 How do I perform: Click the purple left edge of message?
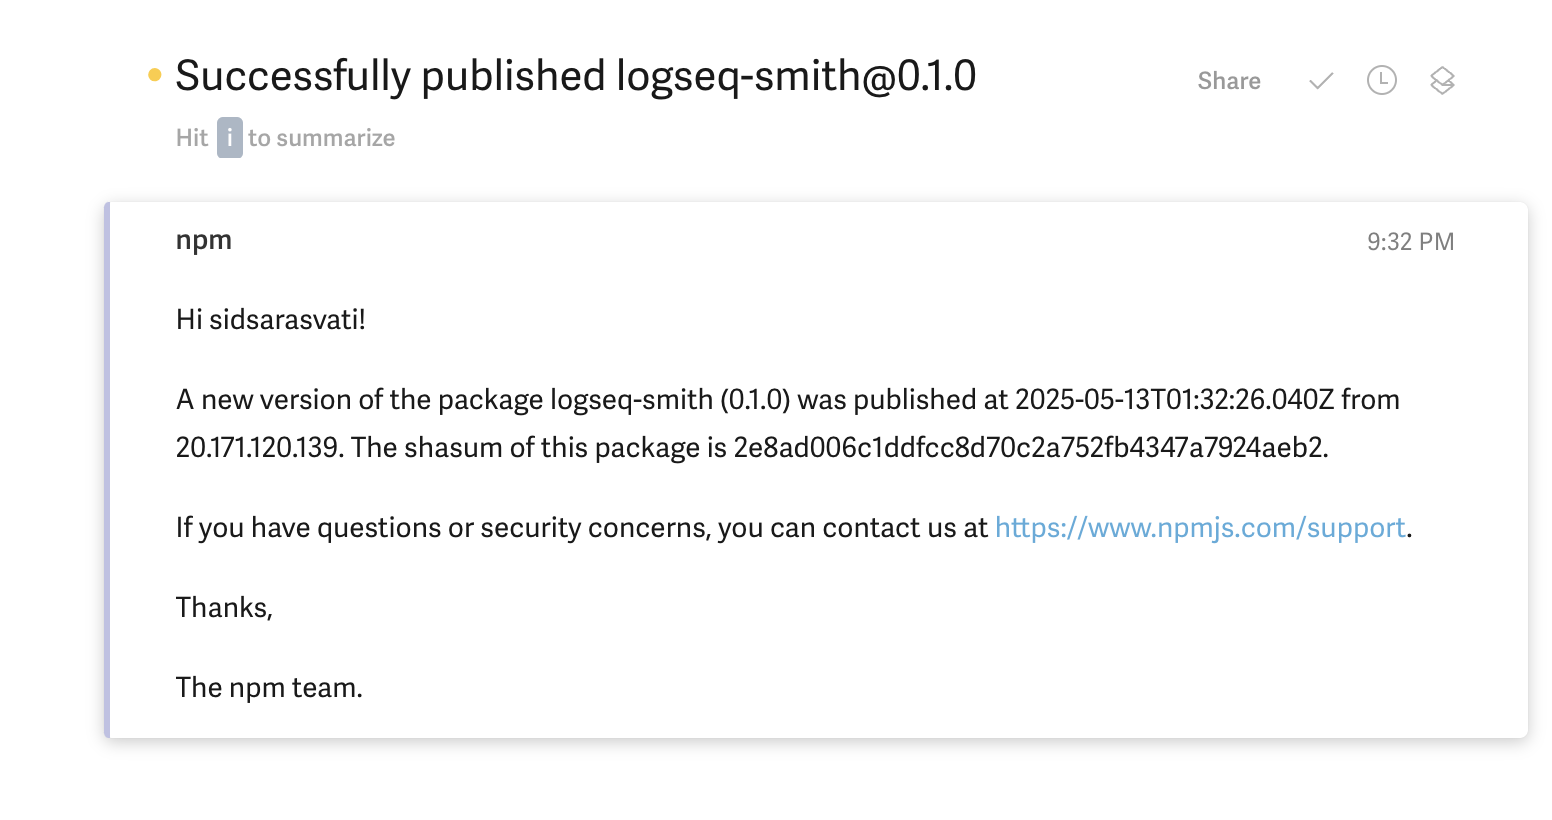tap(107, 470)
